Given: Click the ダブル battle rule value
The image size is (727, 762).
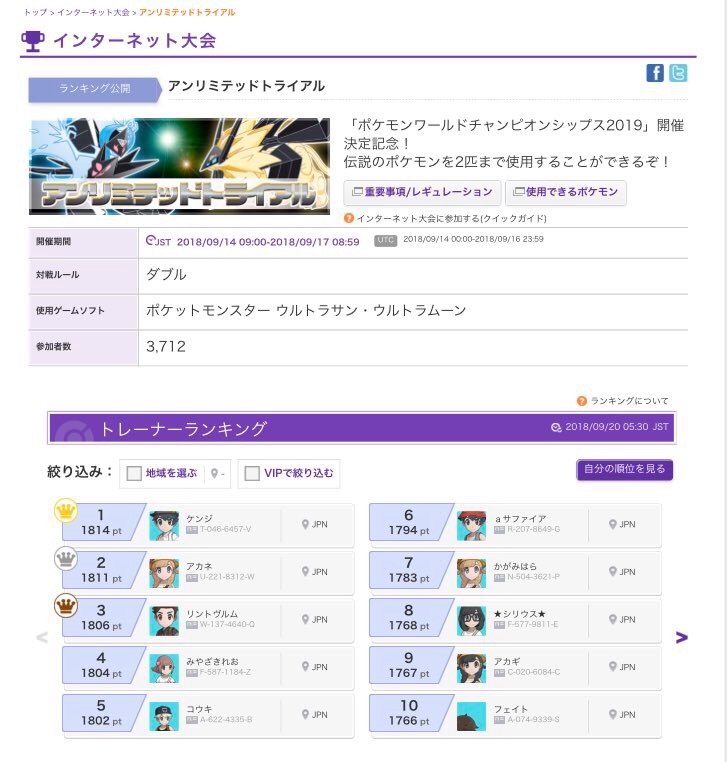Looking at the screenshot, I should 166,275.
